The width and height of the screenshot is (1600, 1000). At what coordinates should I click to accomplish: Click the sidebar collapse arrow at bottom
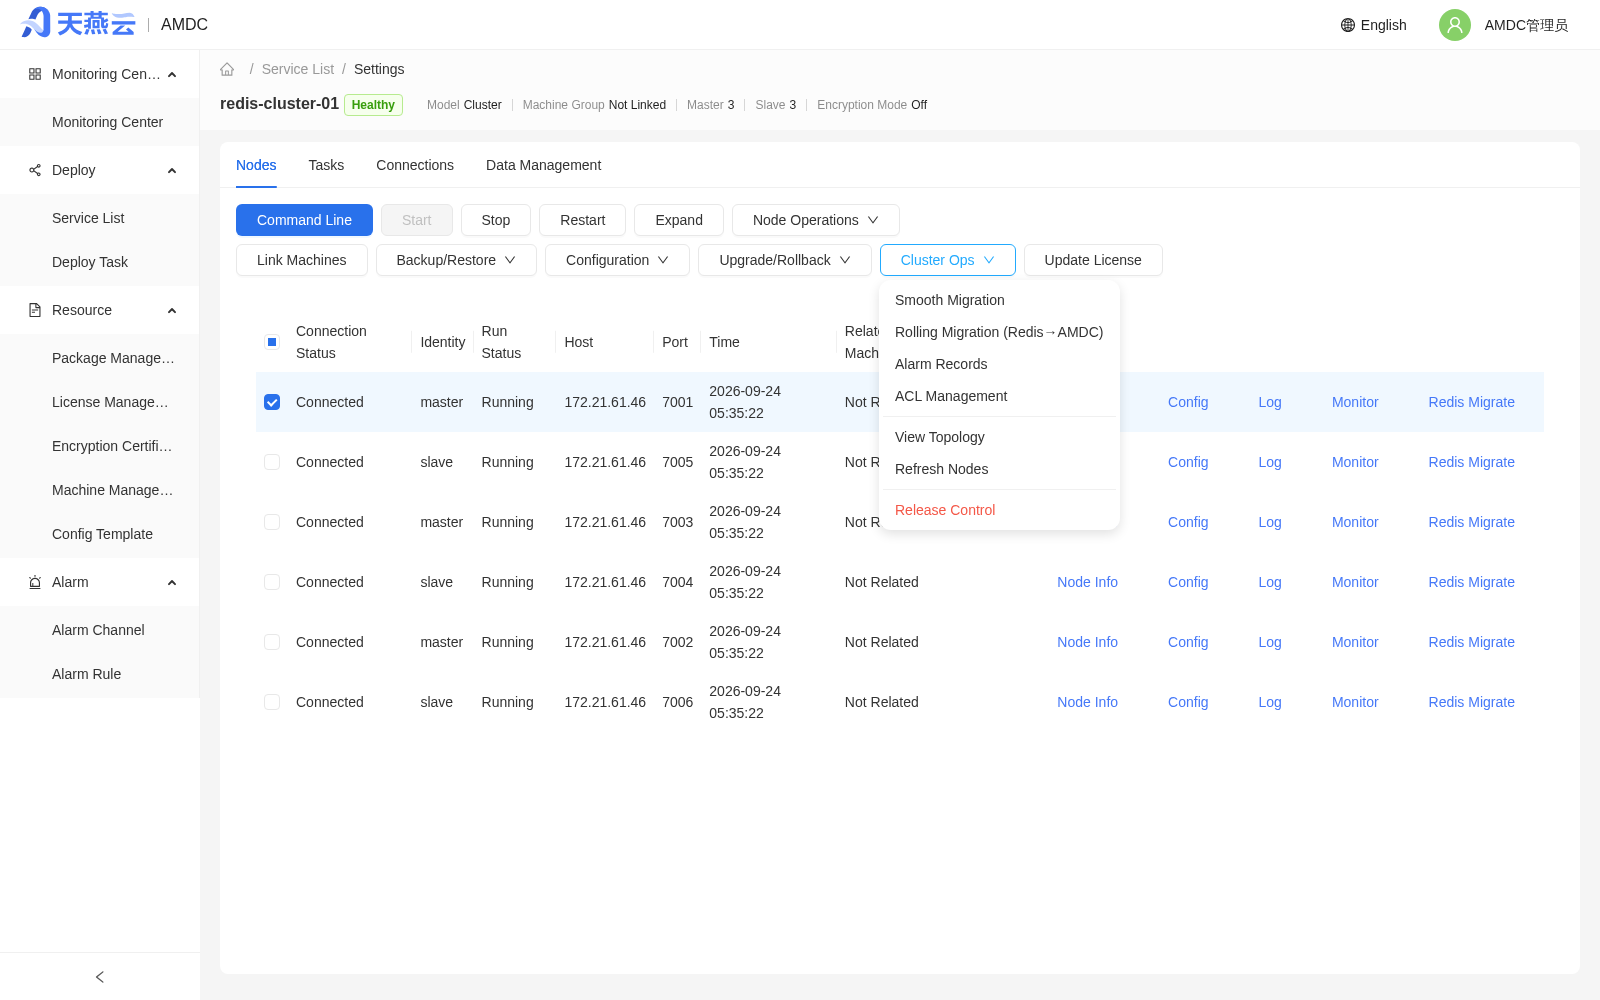point(100,977)
